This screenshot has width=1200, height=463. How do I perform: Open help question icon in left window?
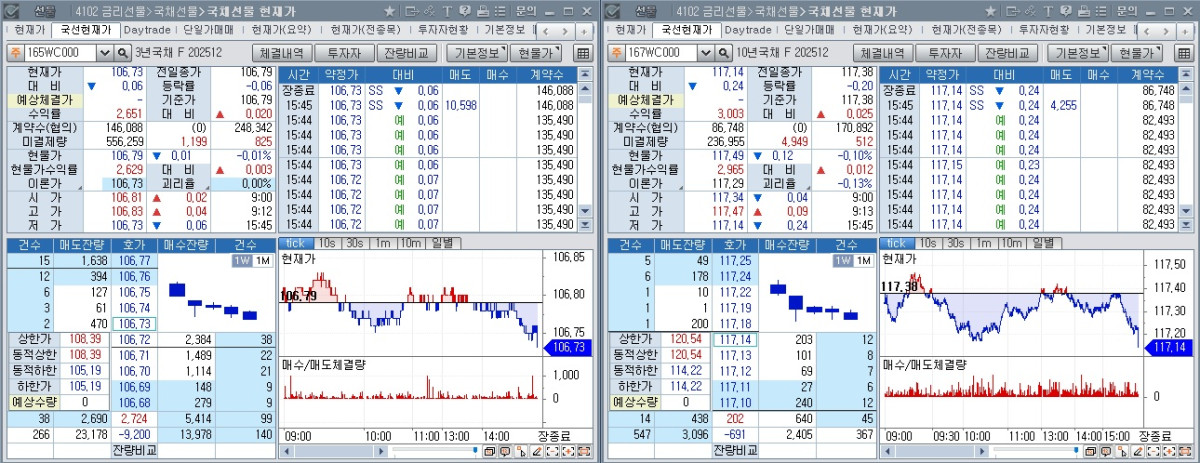[x=464, y=10]
